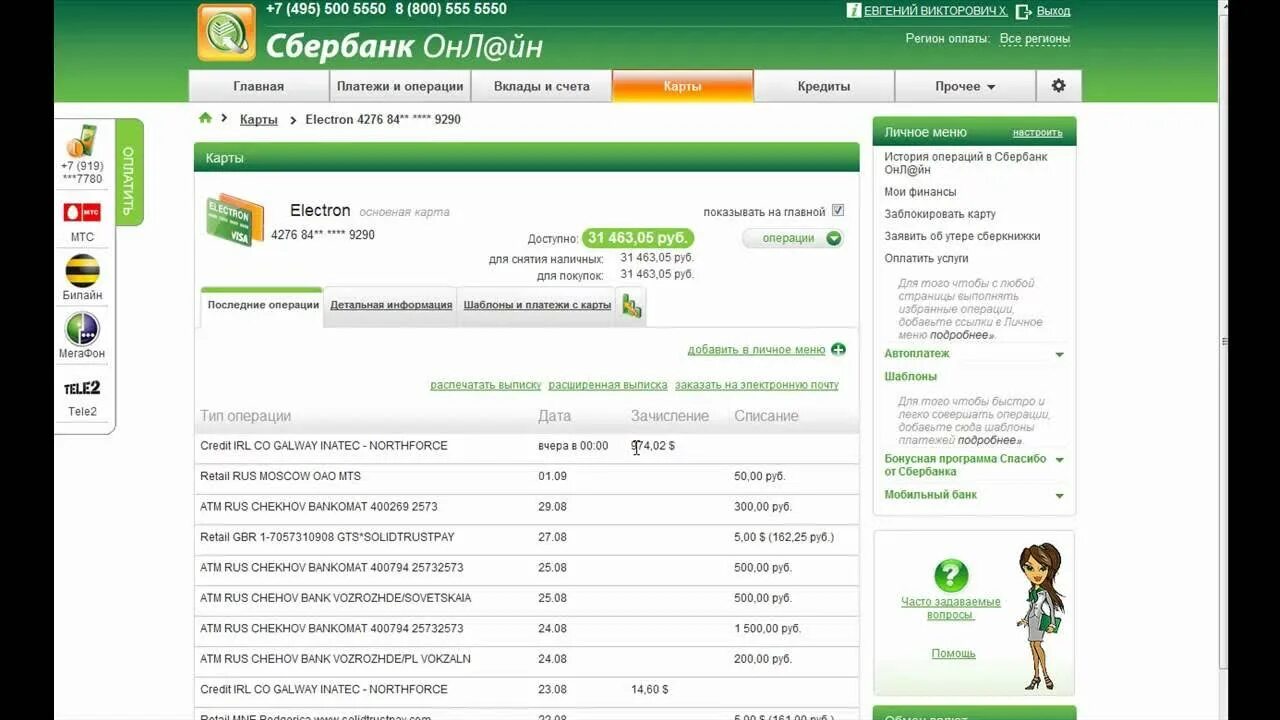This screenshot has width=1280, height=720.
Task: Select row 'Retail GBR 1-7057310908 GTS*SOLIDTRUSTPAY'
Action: point(527,537)
